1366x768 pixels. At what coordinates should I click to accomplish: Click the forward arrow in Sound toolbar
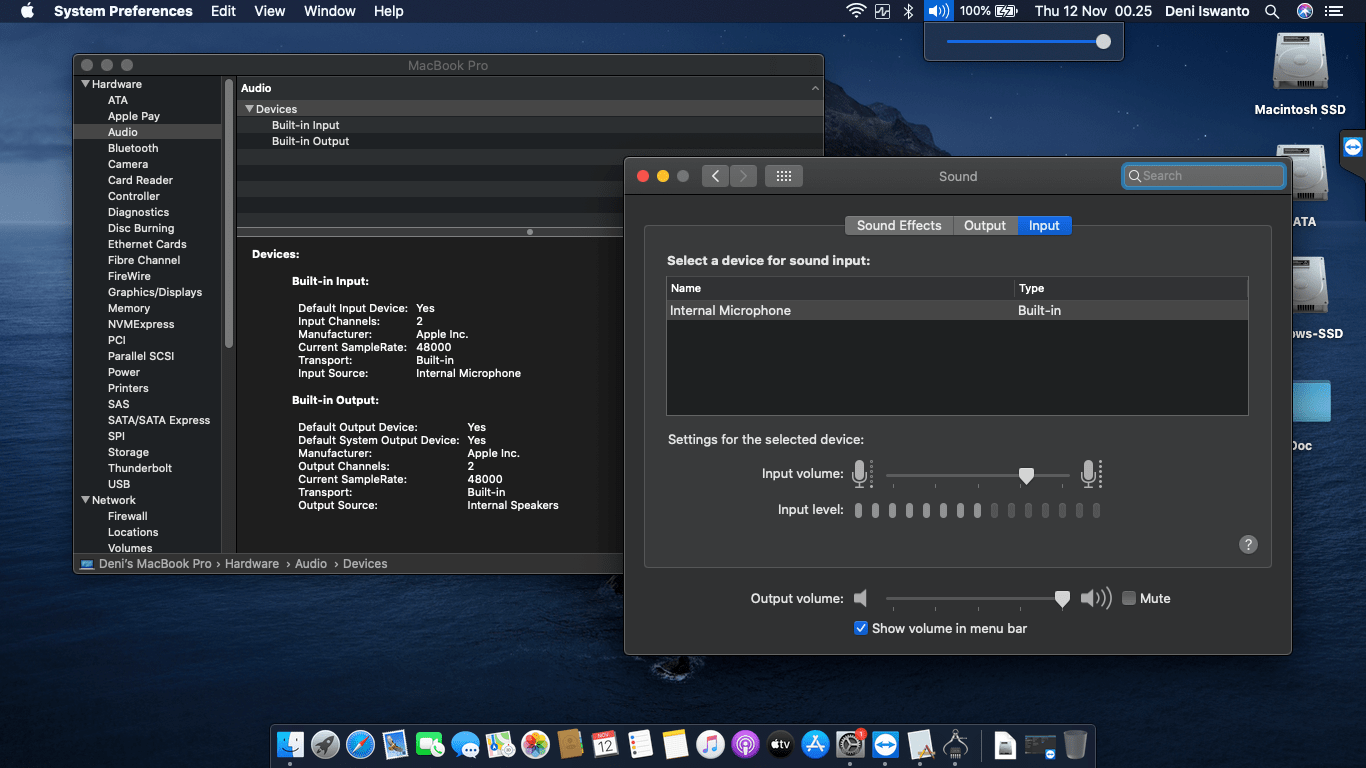point(743,176)
